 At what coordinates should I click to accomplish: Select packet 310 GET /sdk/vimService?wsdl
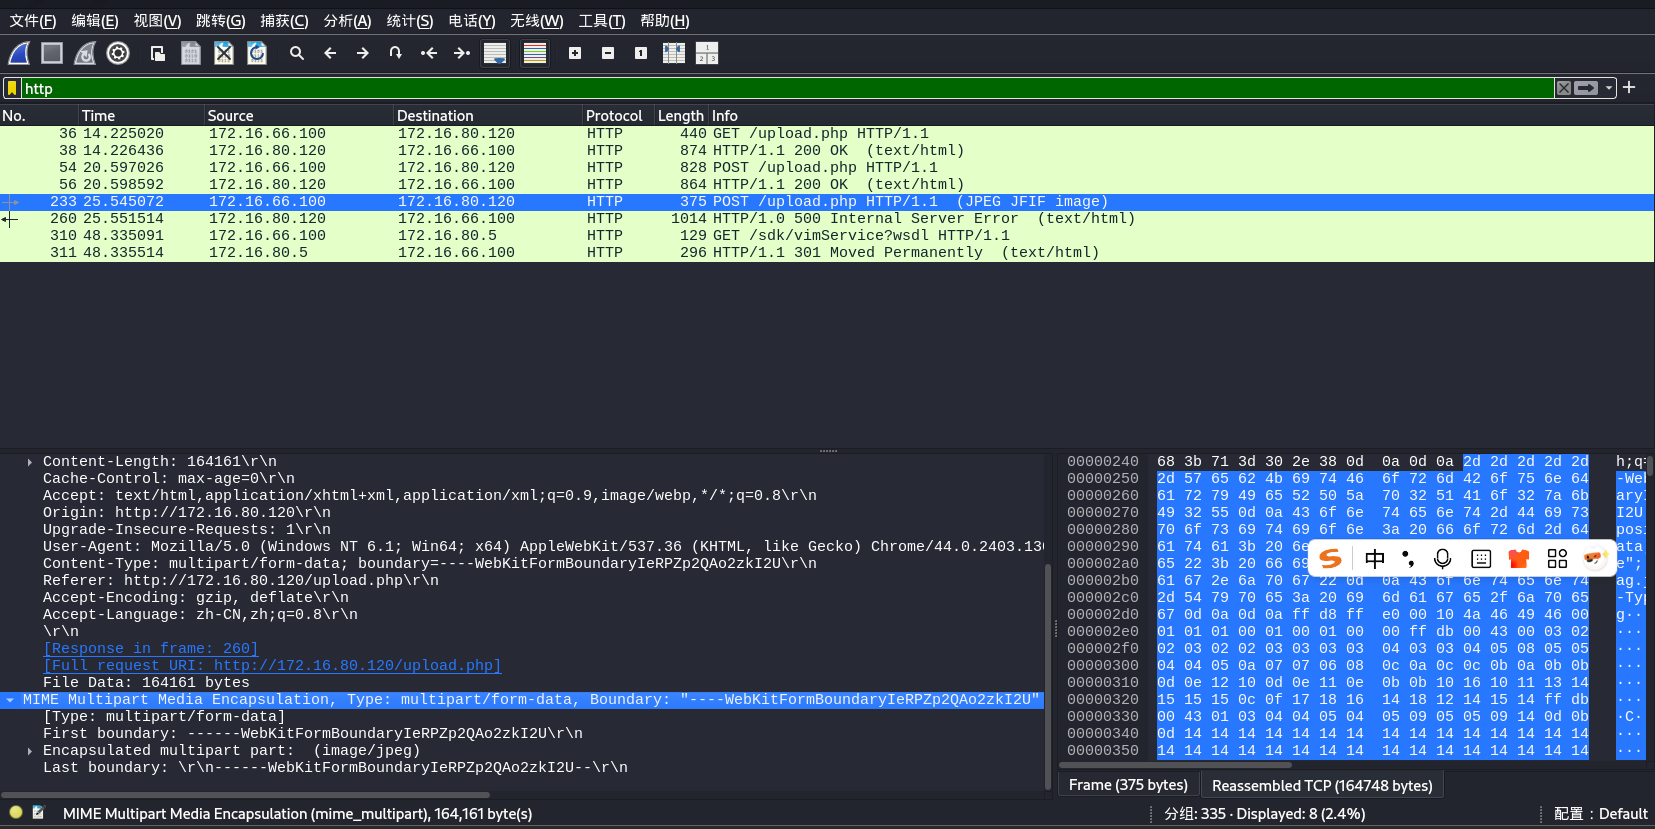[x=827, y=236]
